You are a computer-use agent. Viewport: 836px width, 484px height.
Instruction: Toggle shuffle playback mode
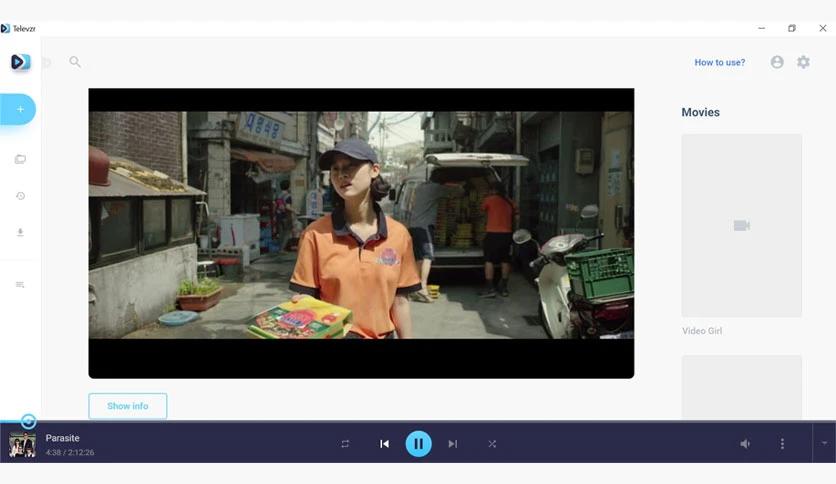(492, 443)
